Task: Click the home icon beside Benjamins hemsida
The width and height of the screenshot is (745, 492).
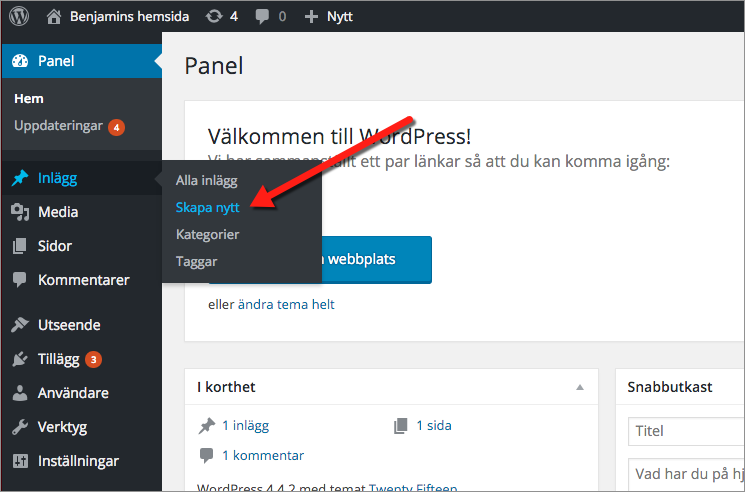Action: [54, 17]
